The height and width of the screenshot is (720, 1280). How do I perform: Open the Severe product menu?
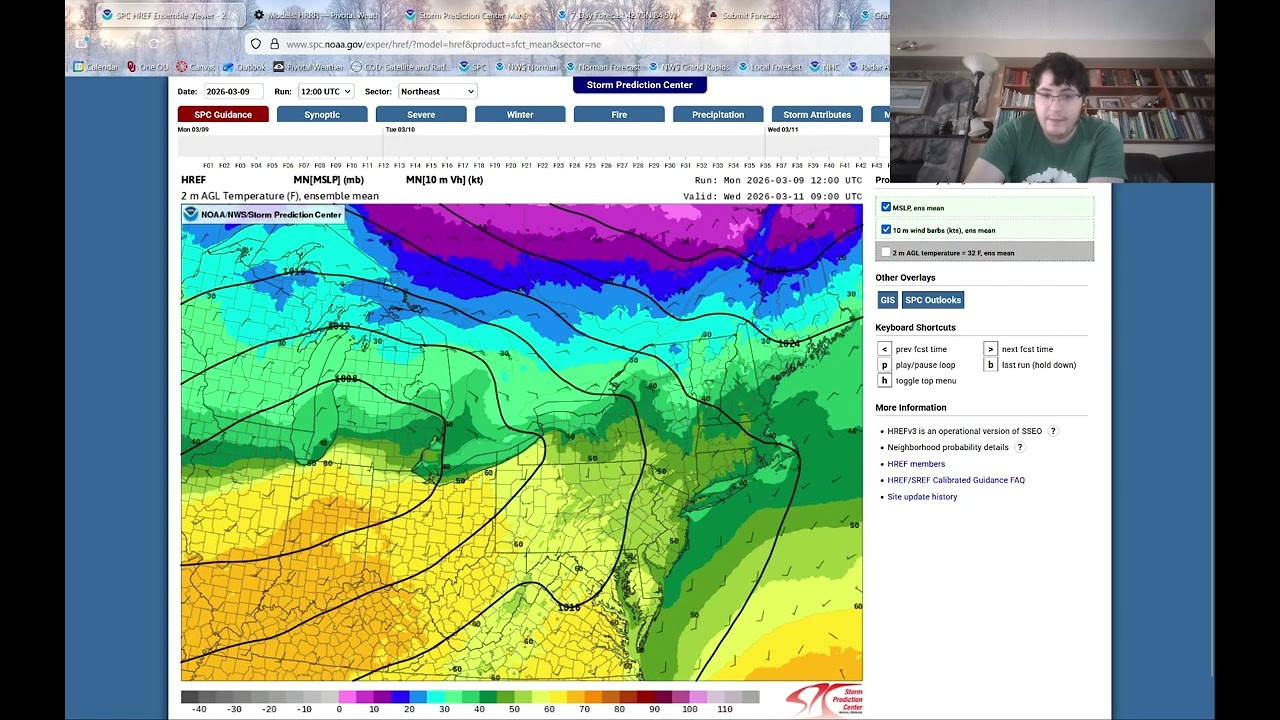[421, 114]
